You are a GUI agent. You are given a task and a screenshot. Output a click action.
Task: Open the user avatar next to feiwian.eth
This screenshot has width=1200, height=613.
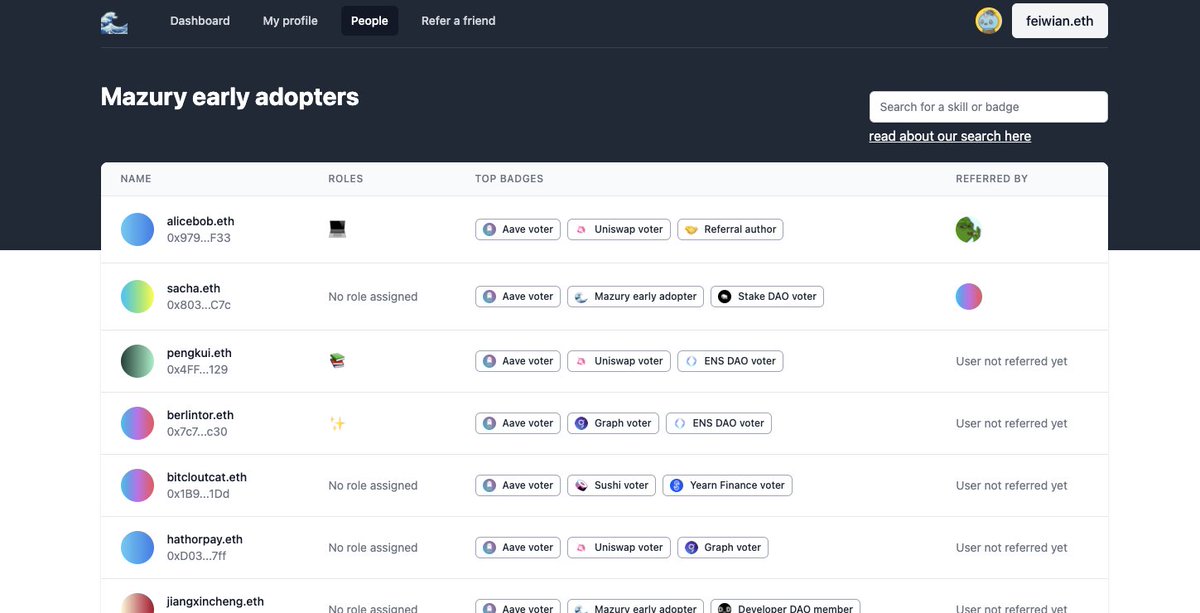(988, 21)
